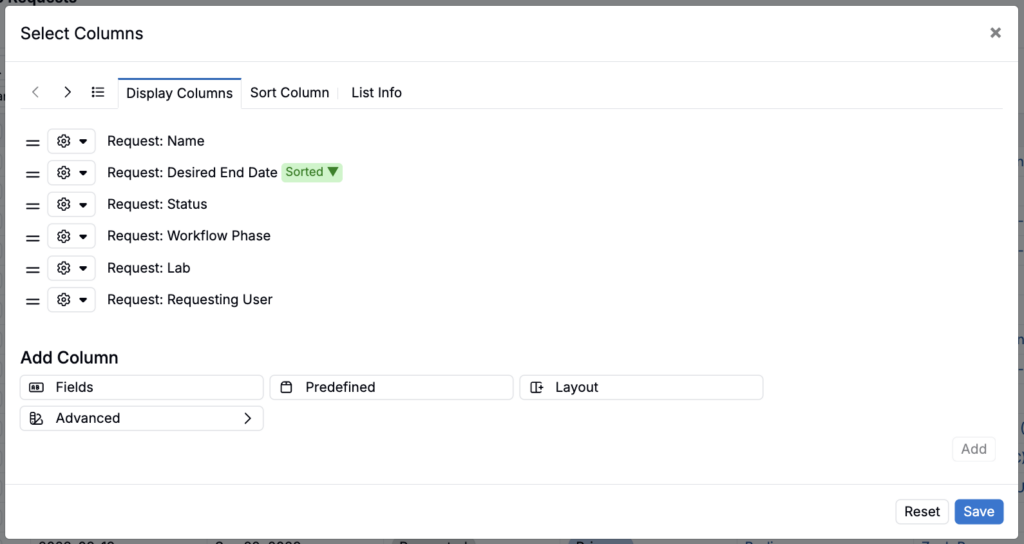Screen dimensions: 1024x544
Task: Click drag handle of Request: Lab row
Action: pos(33,269)
